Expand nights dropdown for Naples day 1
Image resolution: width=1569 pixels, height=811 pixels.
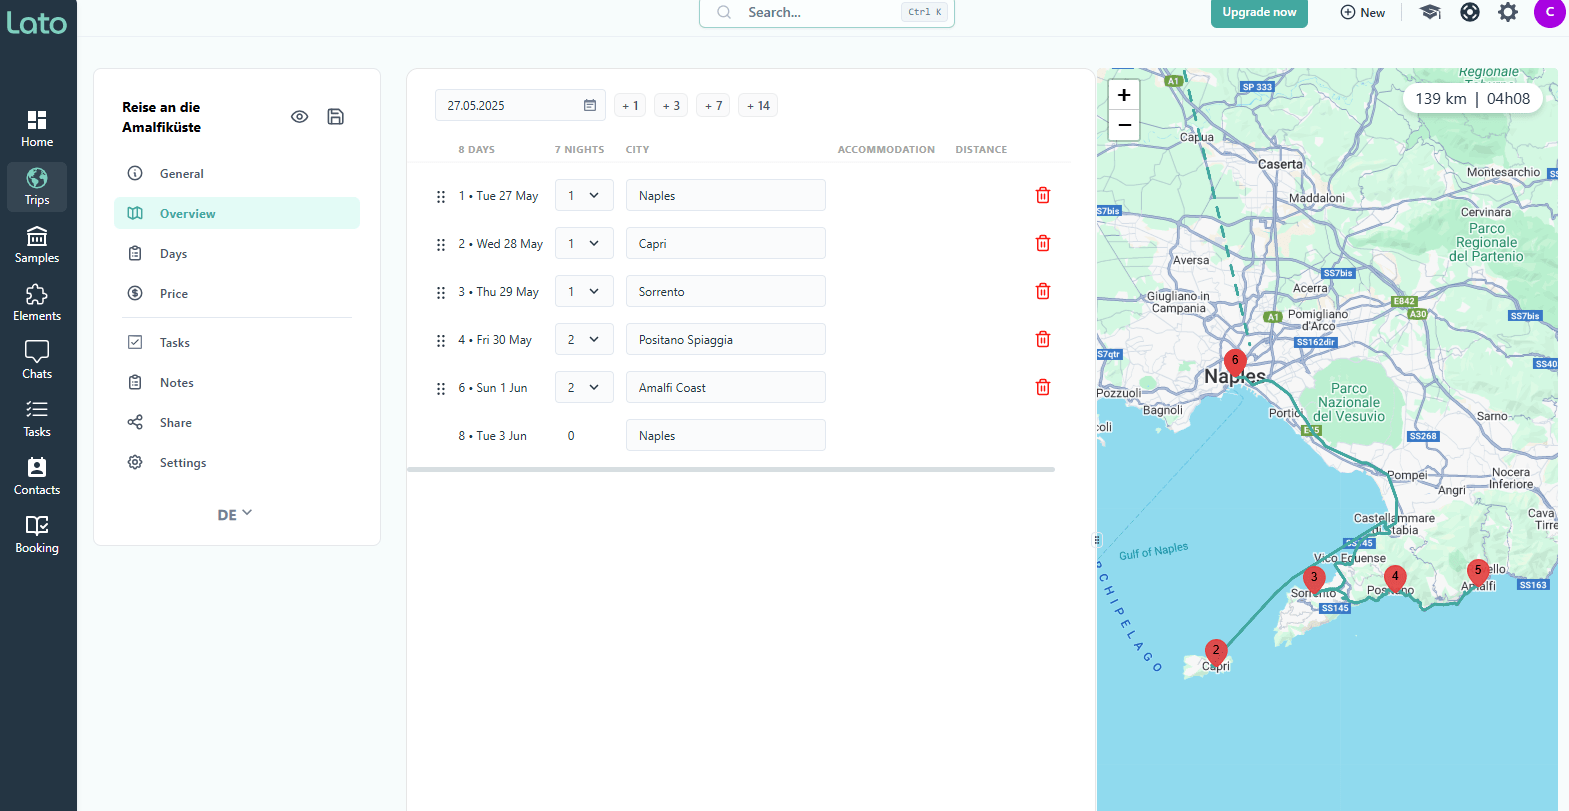[584, 196]
